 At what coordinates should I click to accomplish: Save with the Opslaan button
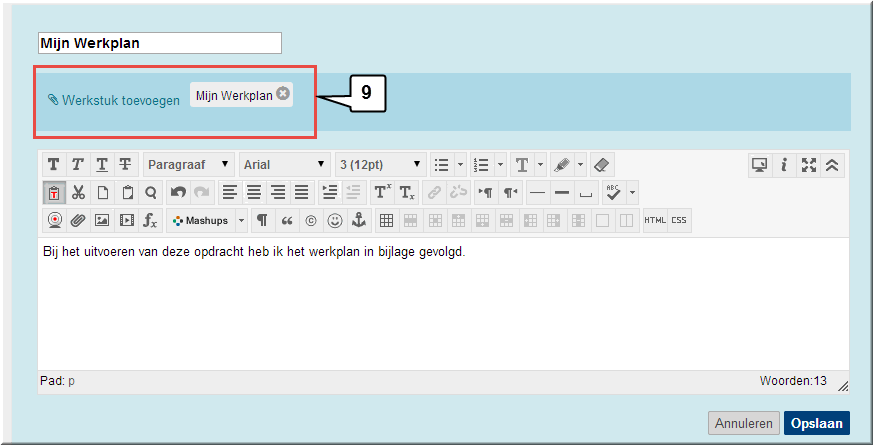[817, 423]
